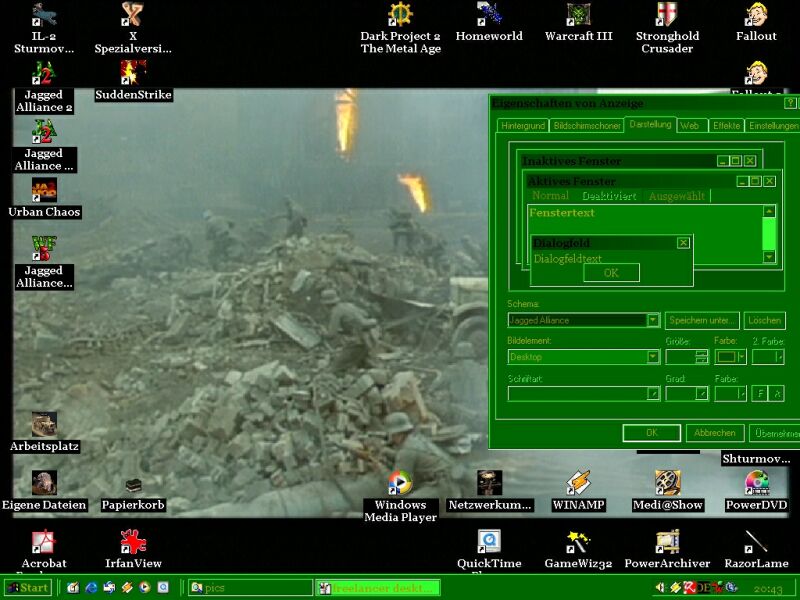
Task: Open the Acrobat Reader shortcut
Action: click(x=44, y=542)
